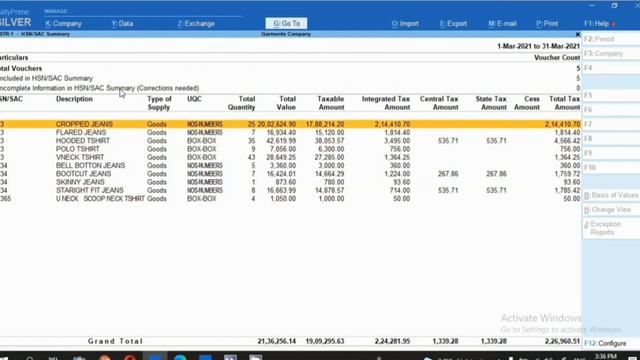This screenshot has height=360, width=640.
Task: Select the HOODED TSHIRT row
Action: pos(290,141)
